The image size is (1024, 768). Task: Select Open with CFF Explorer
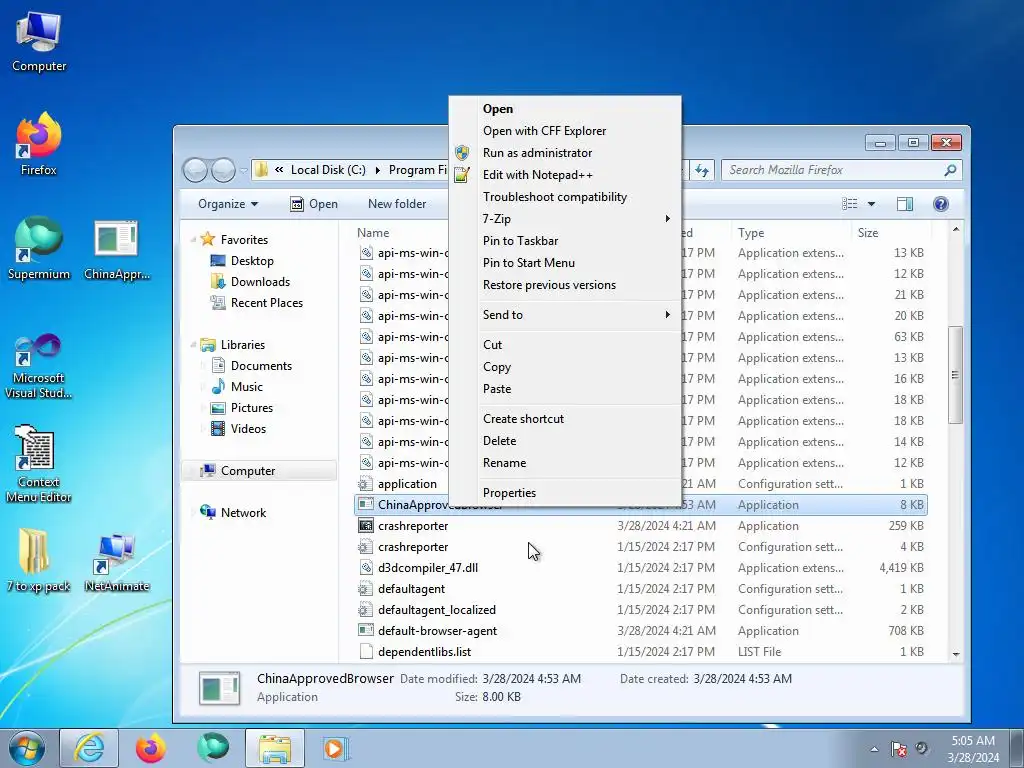[x=565, y=131]
